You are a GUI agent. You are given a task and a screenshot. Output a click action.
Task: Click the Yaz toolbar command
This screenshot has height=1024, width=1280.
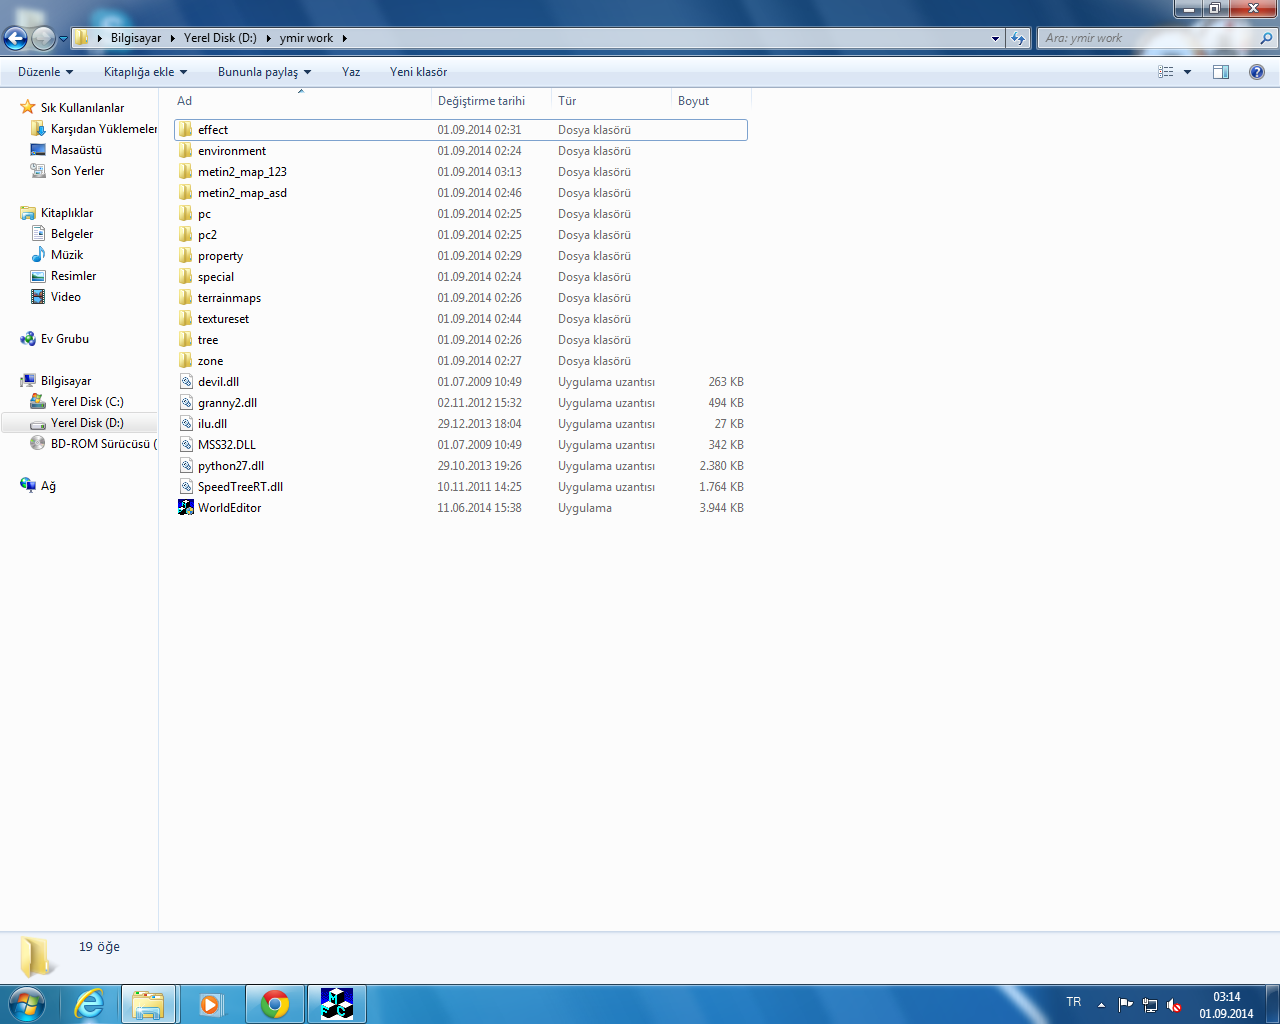point(351,72)
